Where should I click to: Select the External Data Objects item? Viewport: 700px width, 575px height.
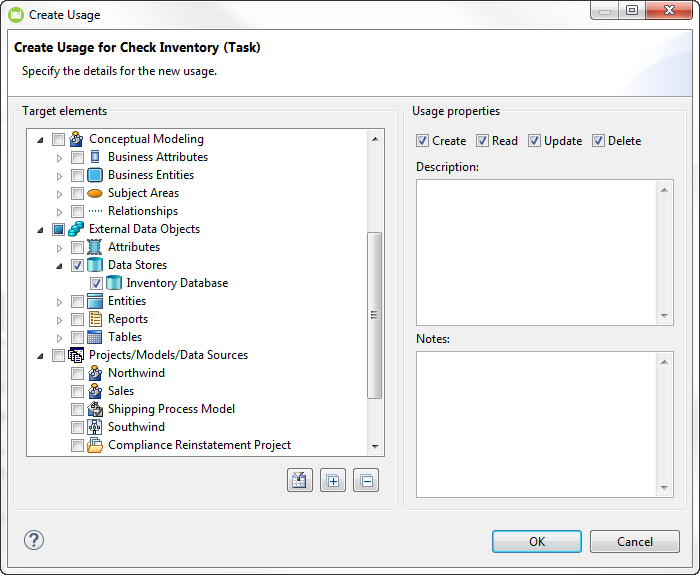click(144, 229)
